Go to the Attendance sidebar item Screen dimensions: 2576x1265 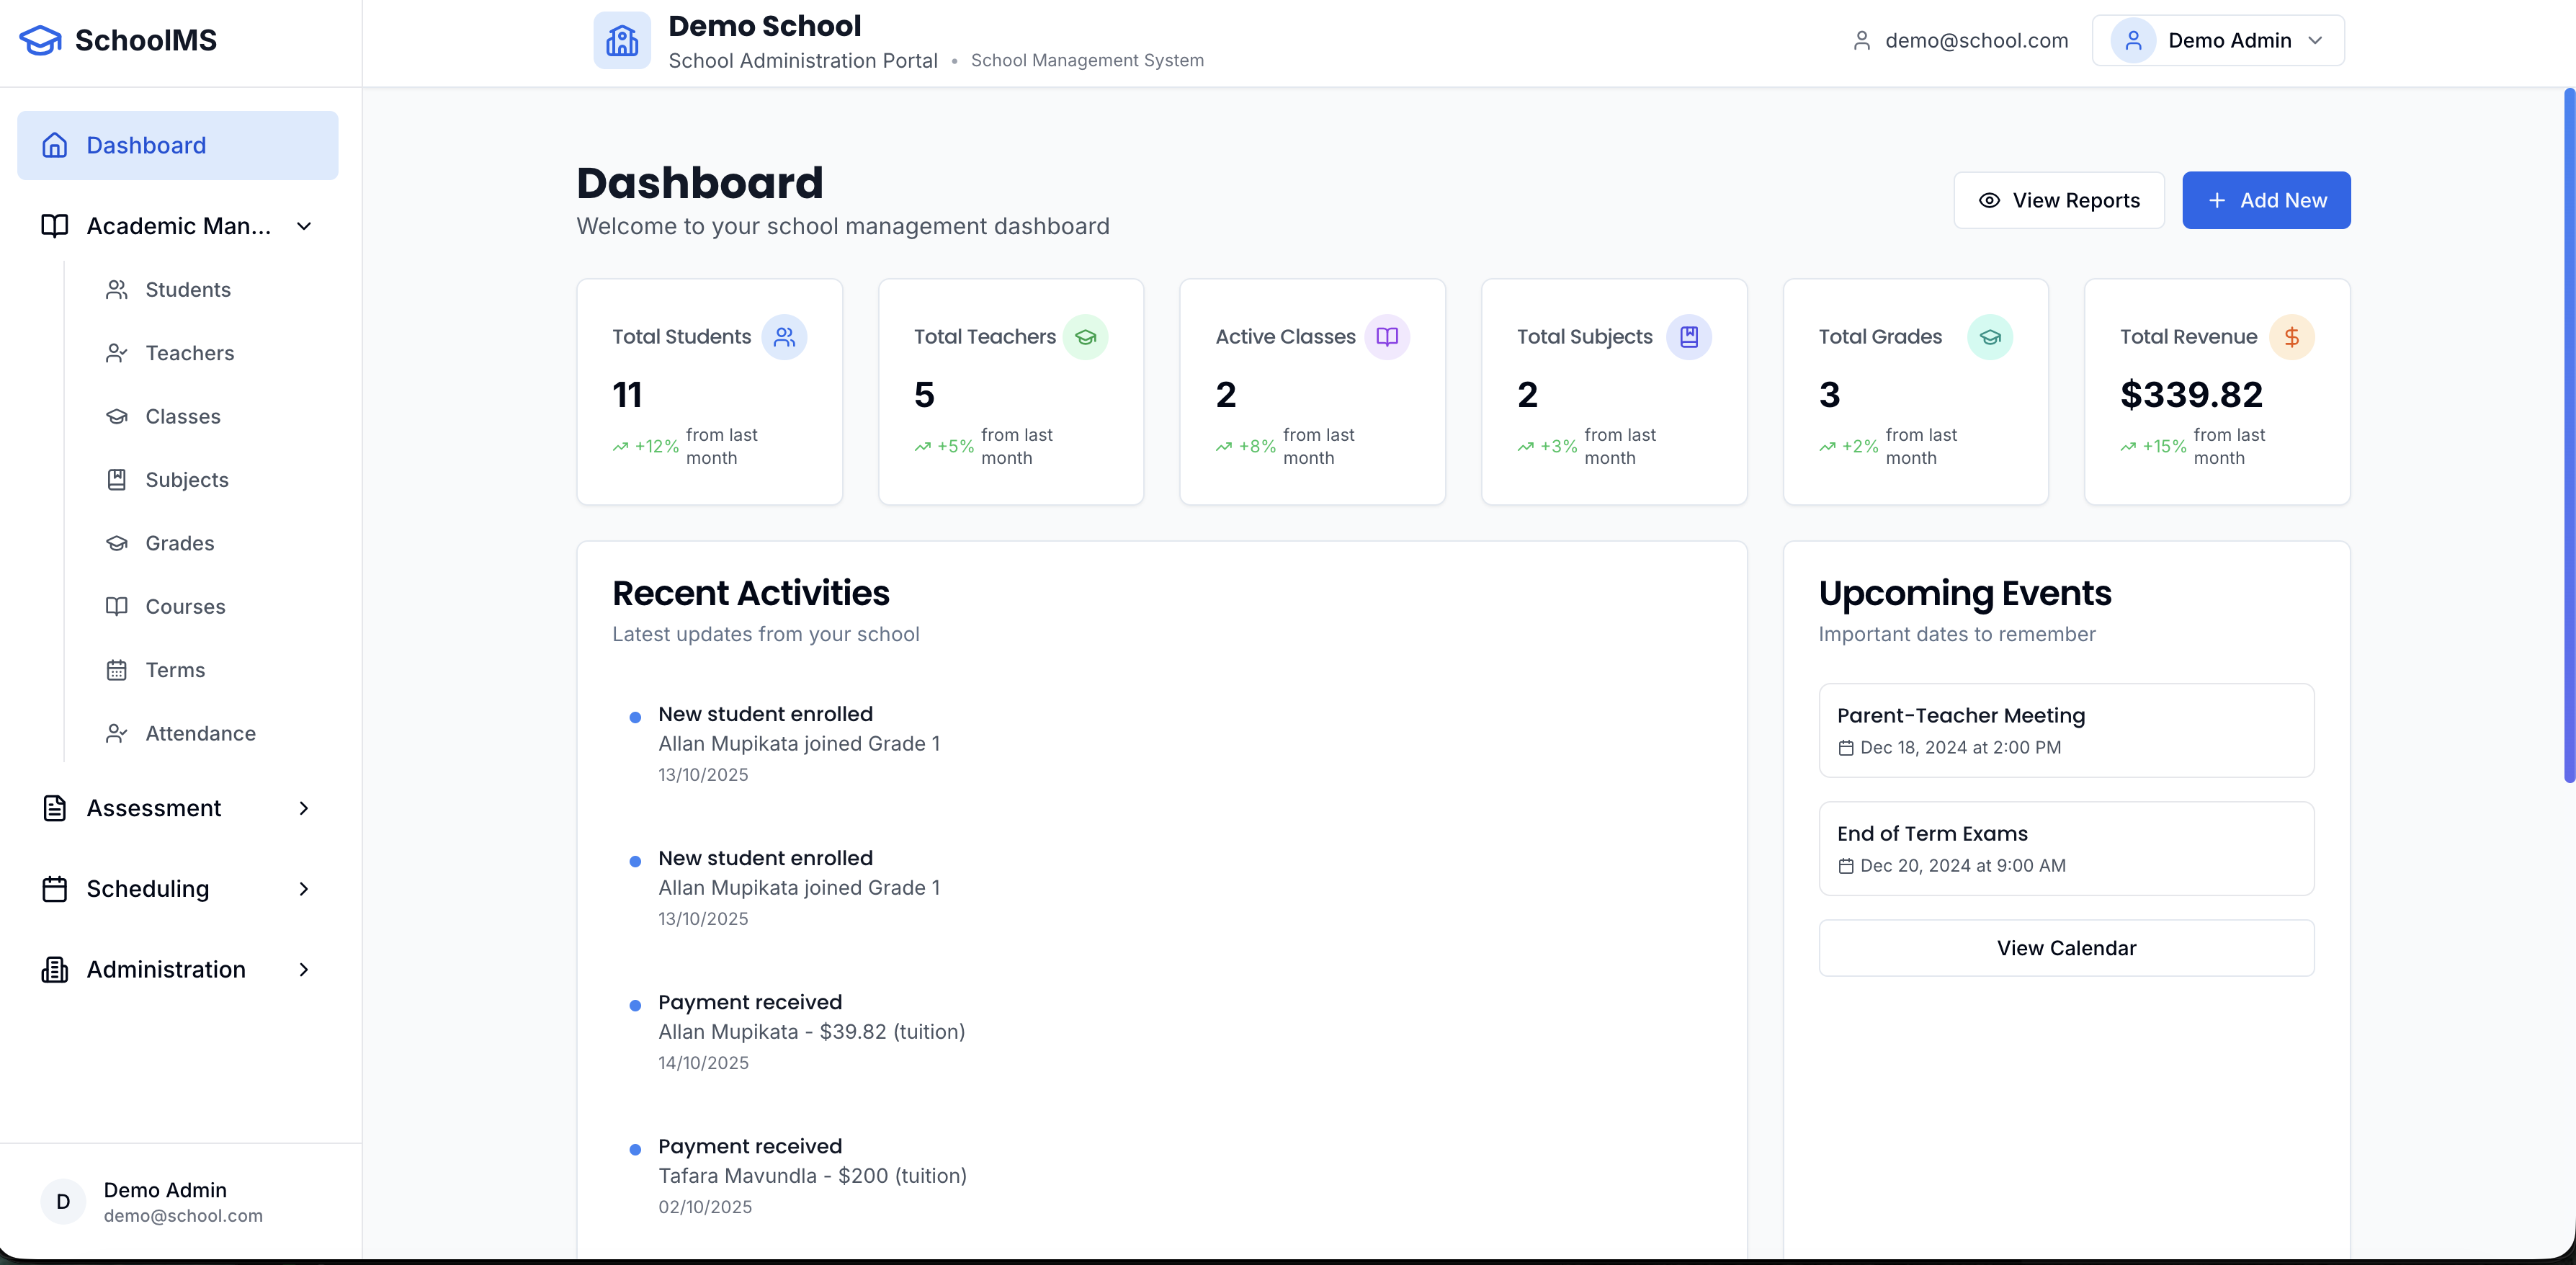tap(200, 733)
